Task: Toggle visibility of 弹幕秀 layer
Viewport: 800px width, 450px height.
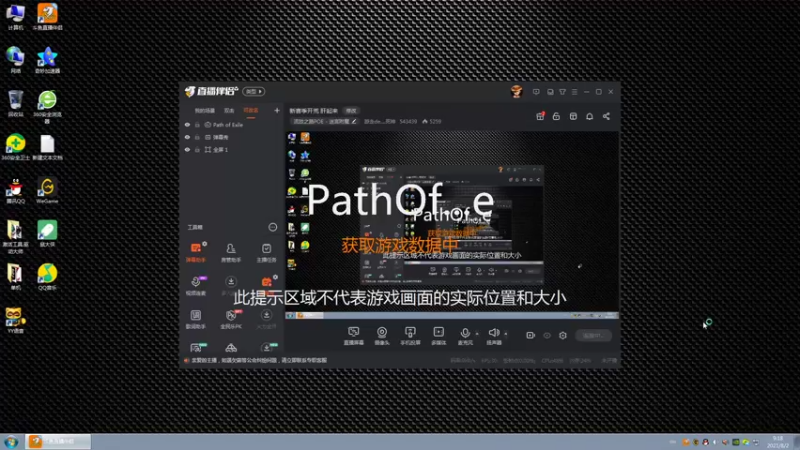Action: click(187, 137)
